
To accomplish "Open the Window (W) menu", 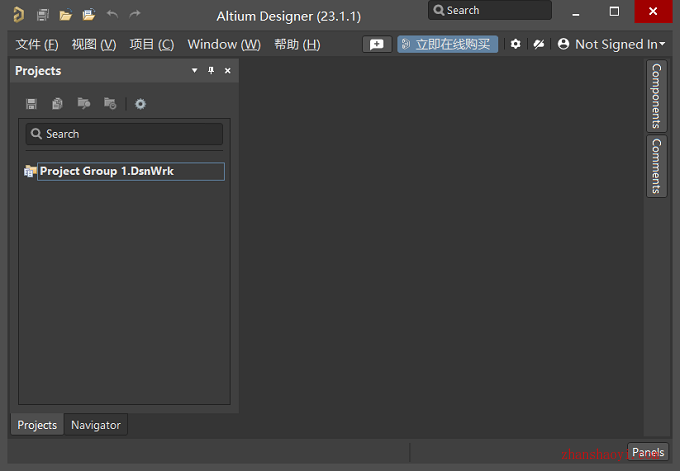I will tap(224, 44).
